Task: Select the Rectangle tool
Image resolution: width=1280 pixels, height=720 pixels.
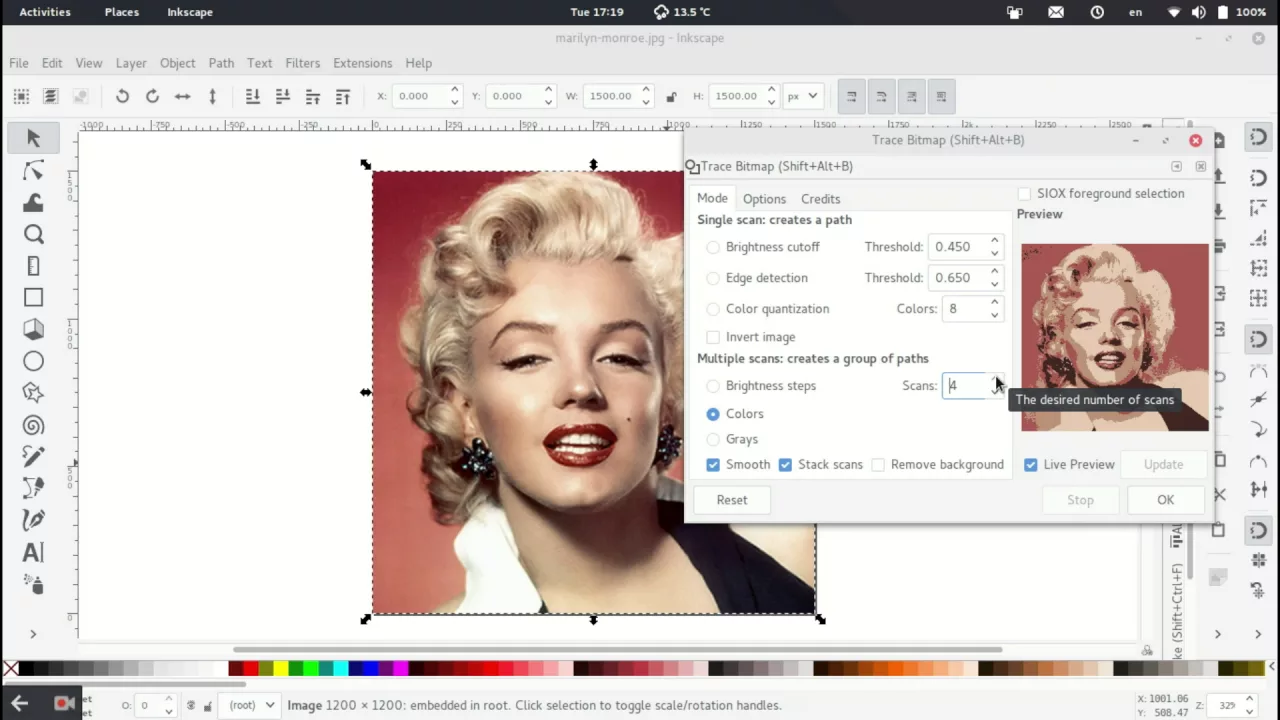Action: 33,298
